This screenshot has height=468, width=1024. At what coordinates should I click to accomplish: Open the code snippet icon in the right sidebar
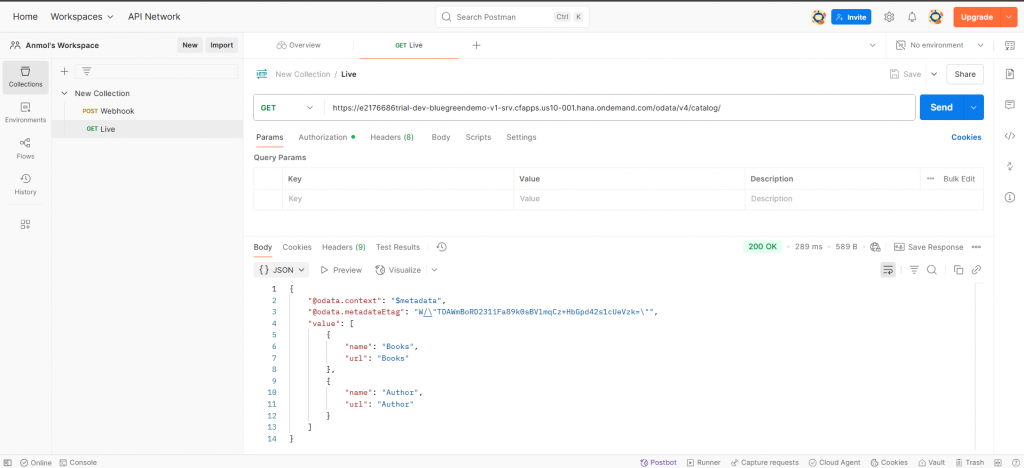pyautogui.click(x=1010, y=136)
